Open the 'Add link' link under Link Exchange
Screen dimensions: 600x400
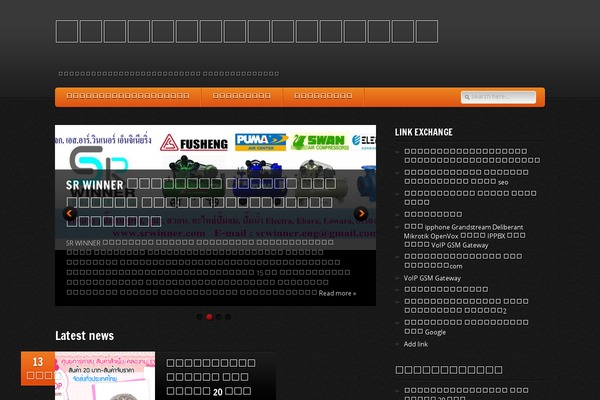pyautogui.click(x=416, y=344)
